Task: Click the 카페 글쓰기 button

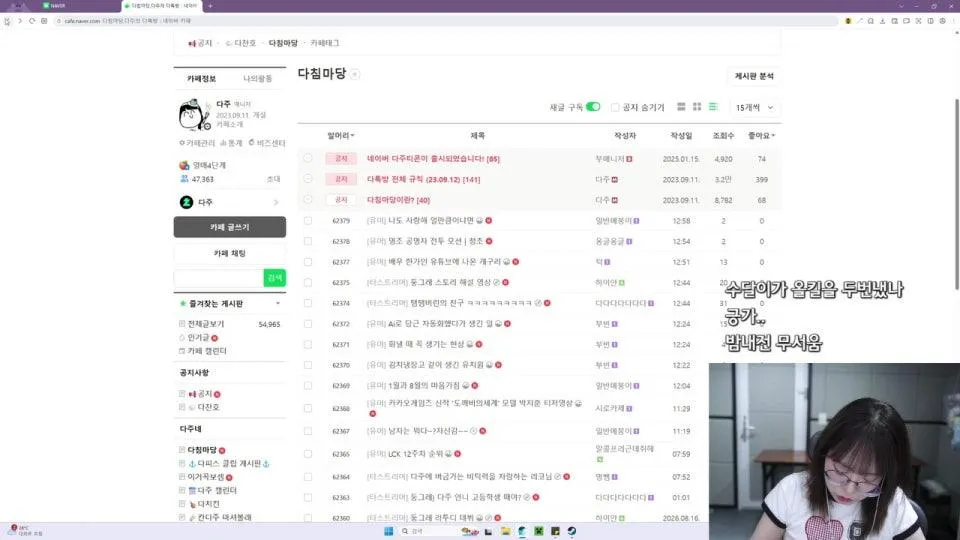Action: coord(230,227)
